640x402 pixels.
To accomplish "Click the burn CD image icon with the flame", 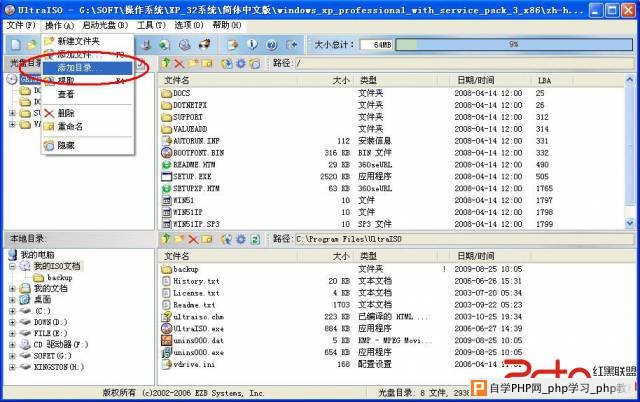I will tap(204, 44).
